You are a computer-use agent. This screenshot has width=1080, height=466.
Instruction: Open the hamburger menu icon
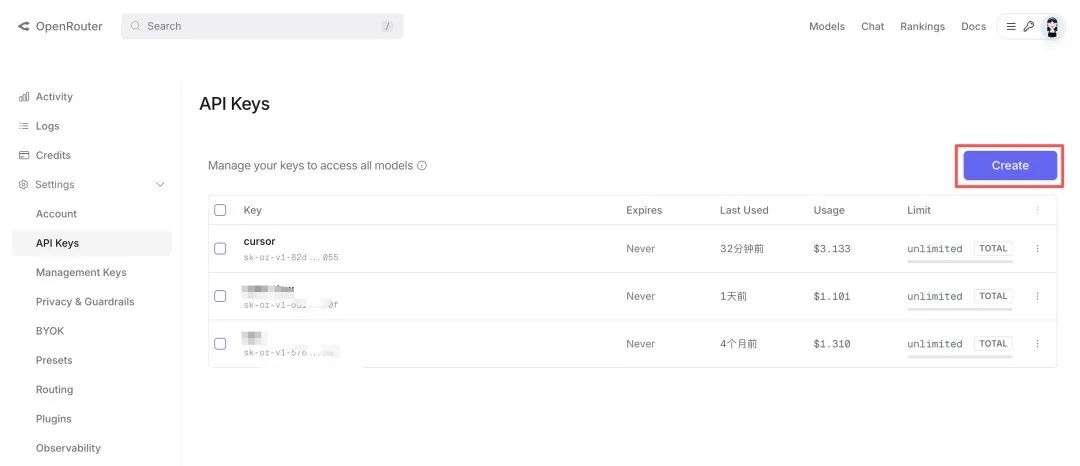(1011, 27)
